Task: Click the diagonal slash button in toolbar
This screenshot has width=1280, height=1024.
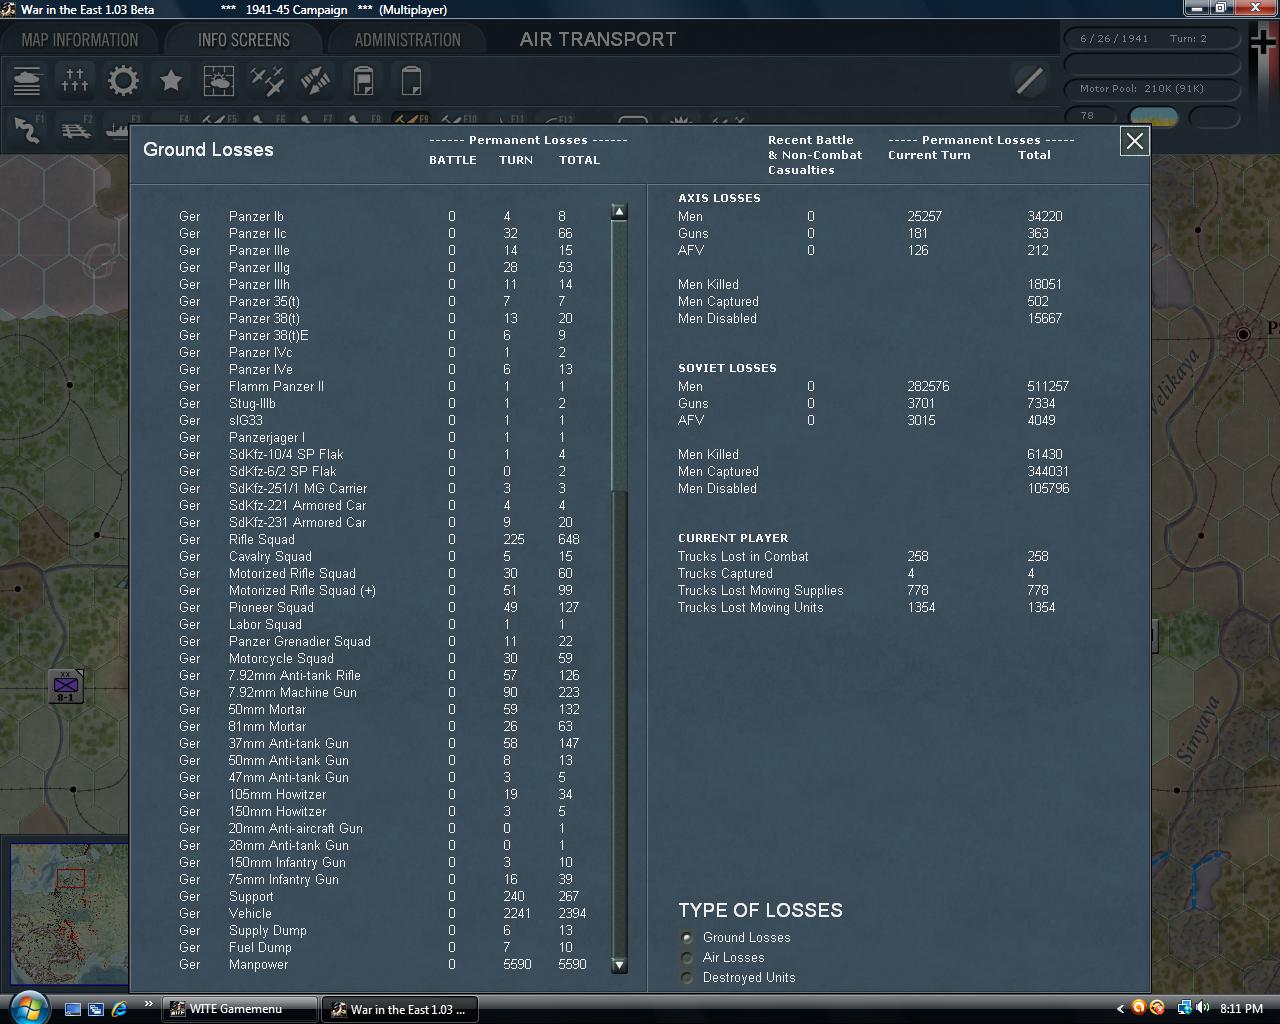Action: pyautogui.click(x=1029, y=81)
